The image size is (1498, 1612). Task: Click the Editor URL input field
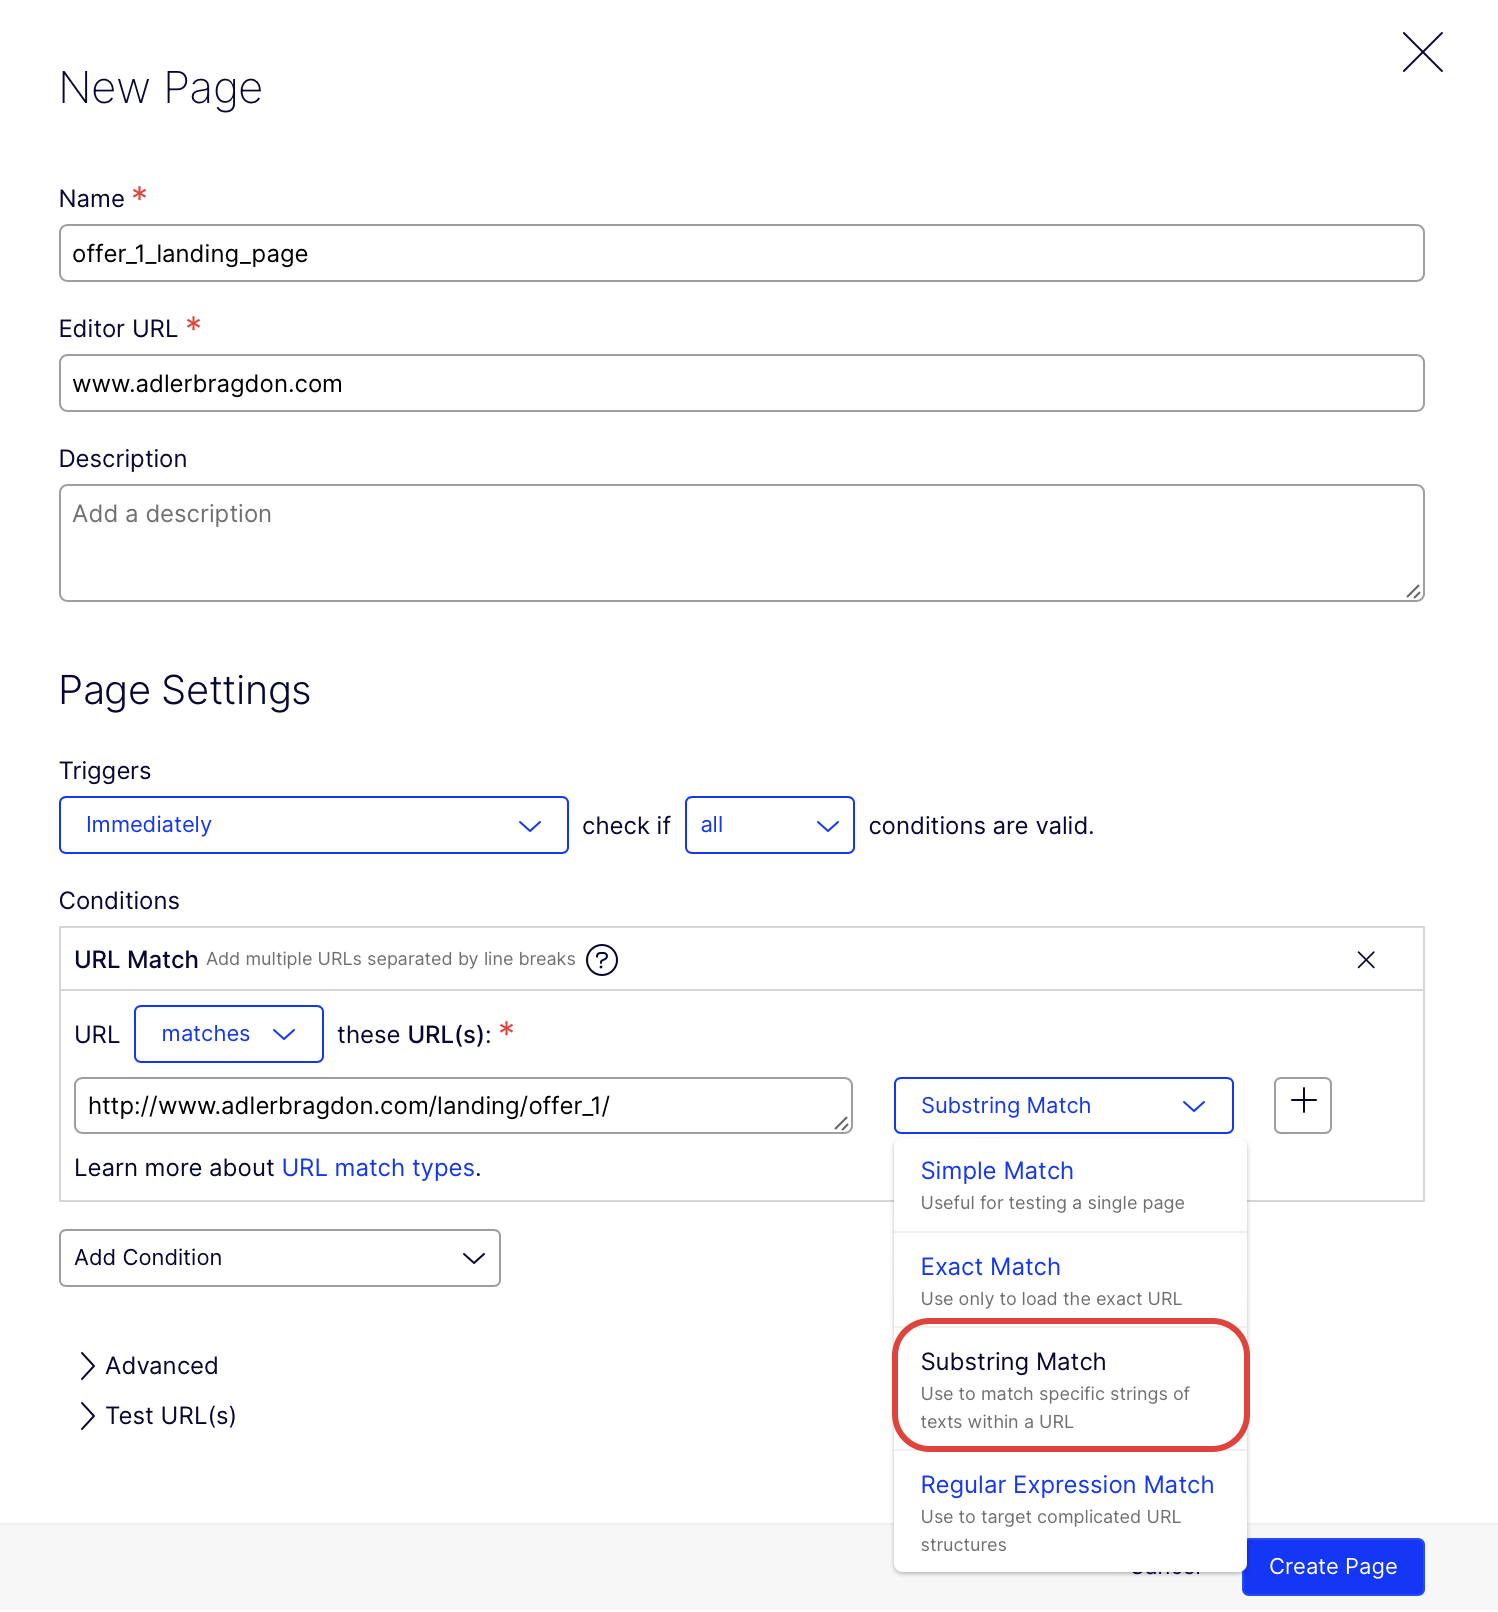pos(741,383)
